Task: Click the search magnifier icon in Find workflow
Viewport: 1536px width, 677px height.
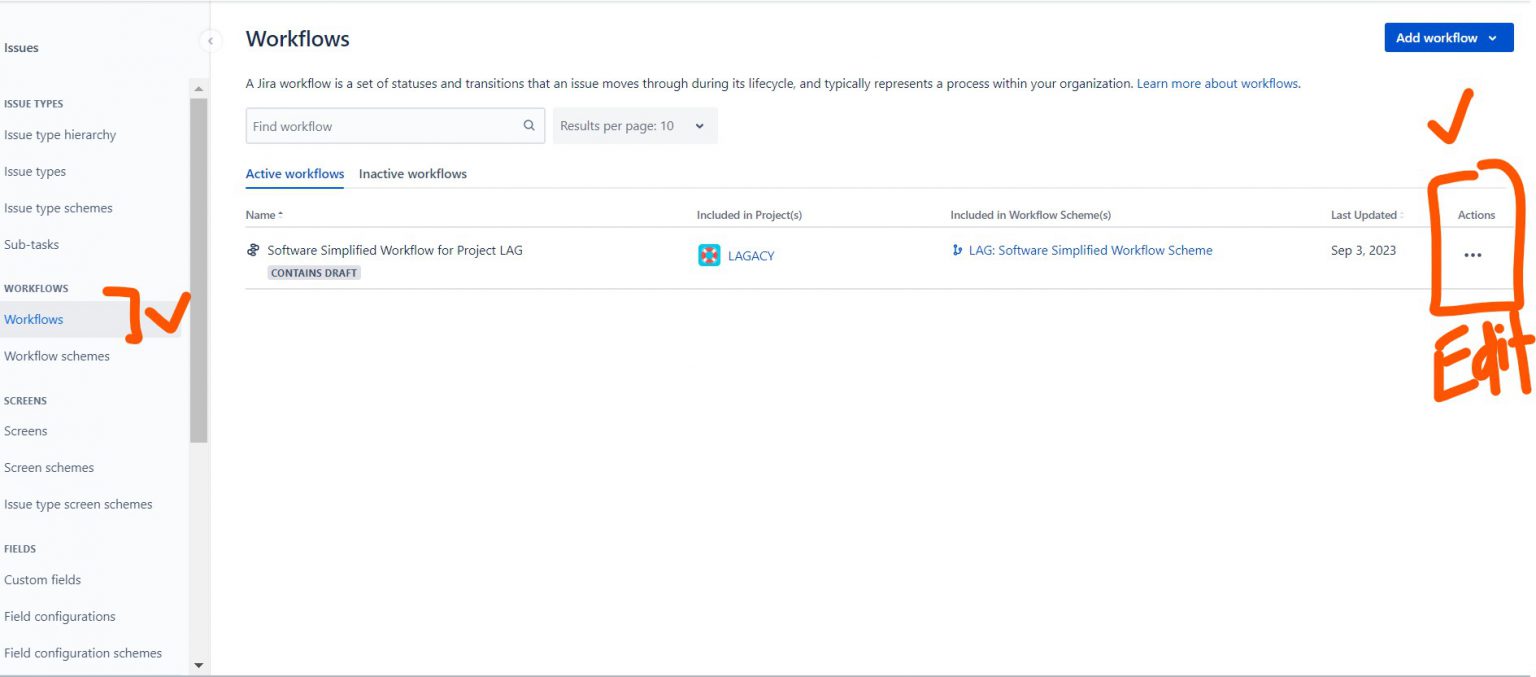Action: point(529,126)
